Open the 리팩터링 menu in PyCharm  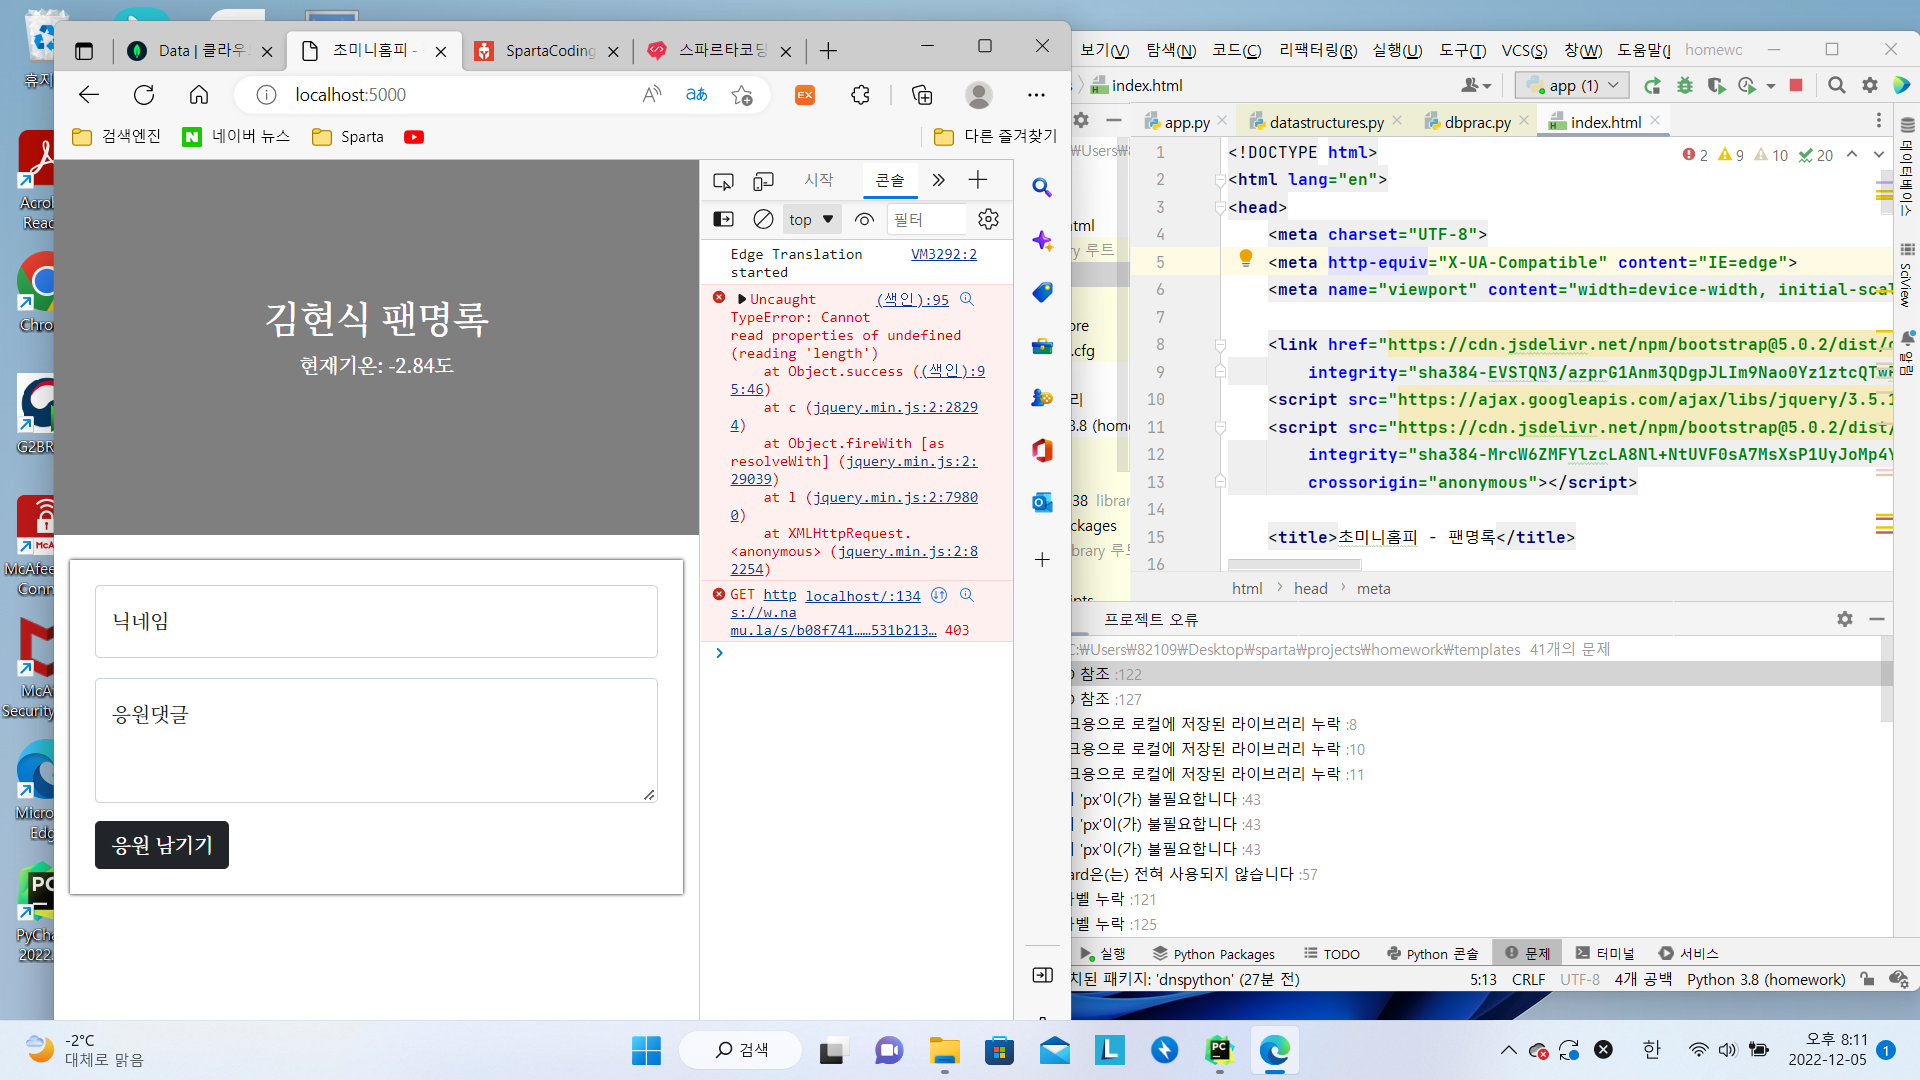pos(1318,50)
